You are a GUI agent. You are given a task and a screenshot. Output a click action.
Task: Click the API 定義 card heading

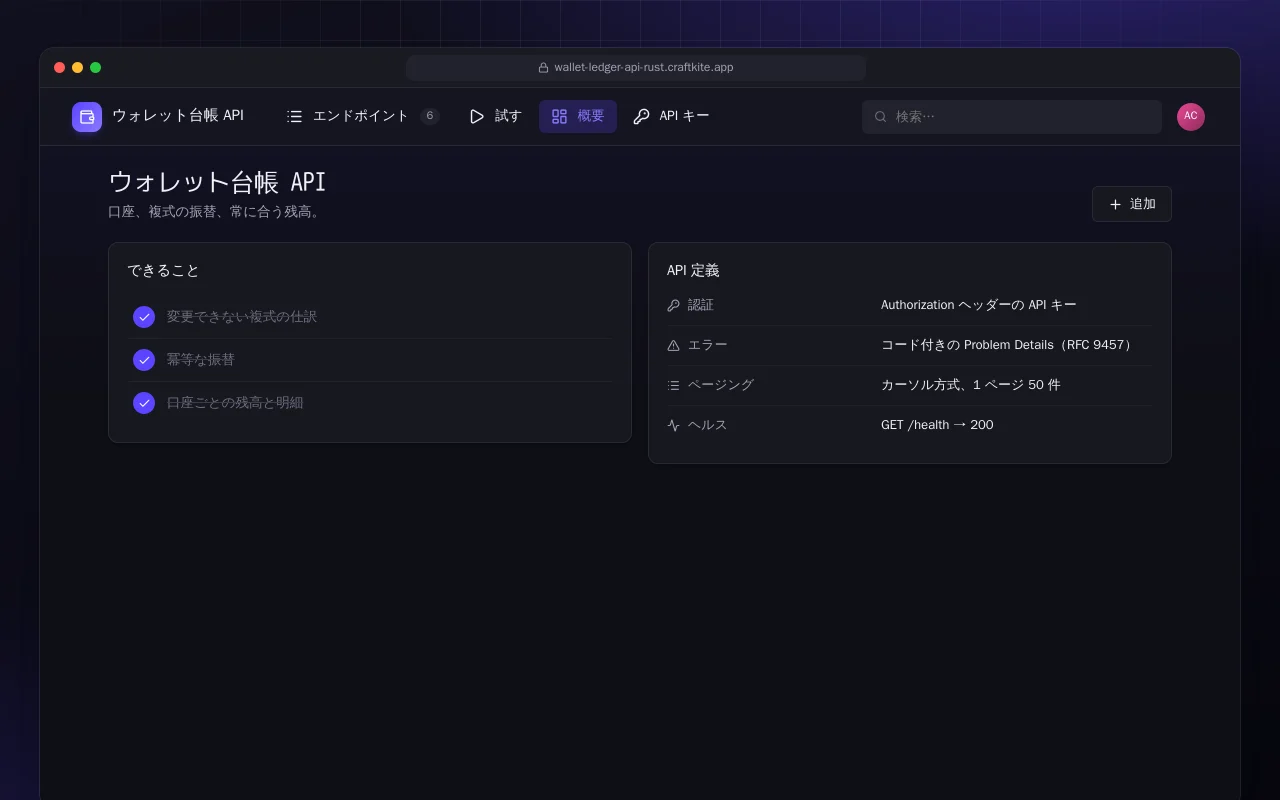pos(693,271)
